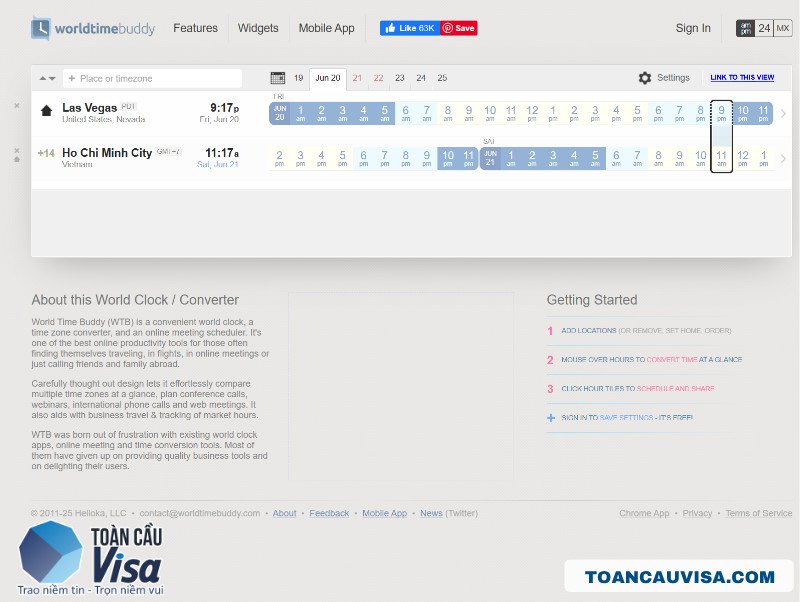Open the calendar date picker icon
This screenshot has height=602, width=800.
pos(278,78)
